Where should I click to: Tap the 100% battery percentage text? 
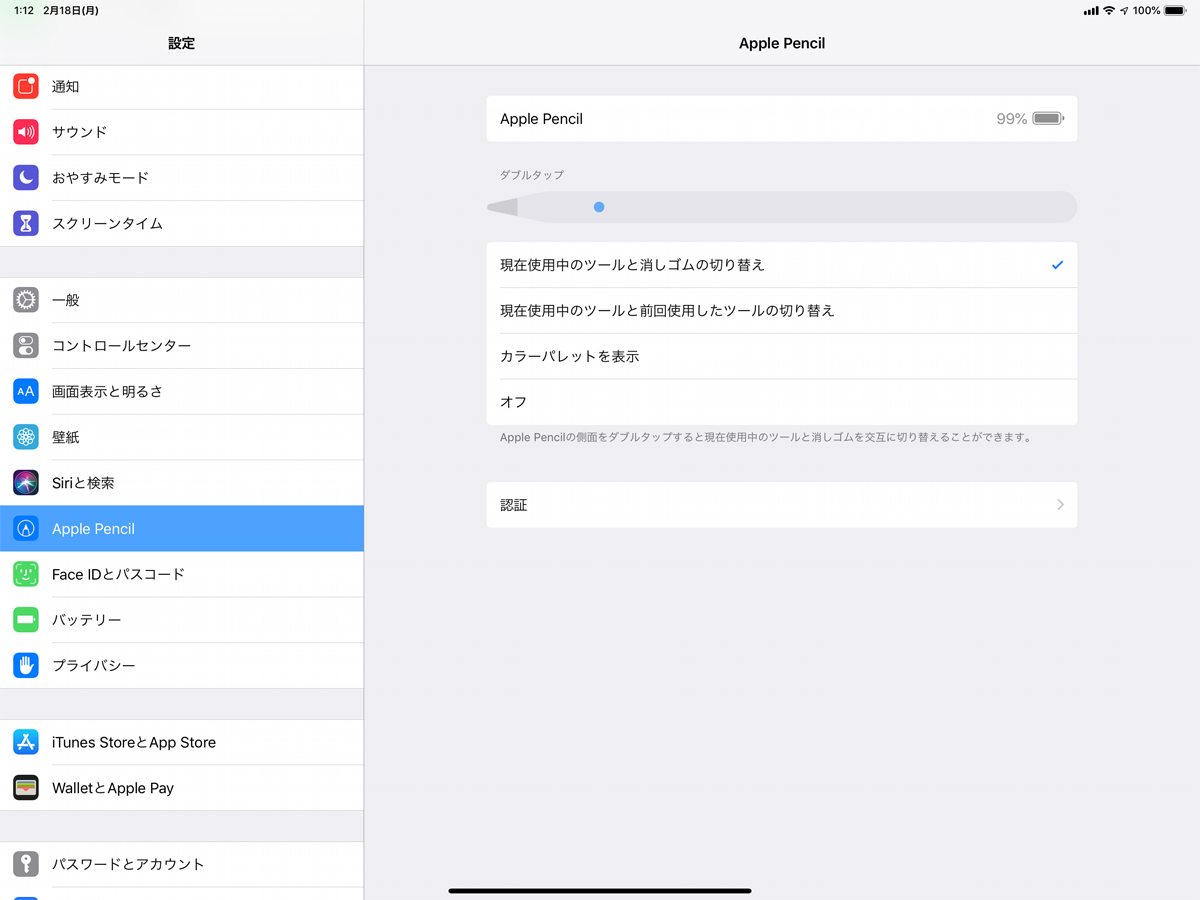pyautogui.click(x=1147, y=10)
